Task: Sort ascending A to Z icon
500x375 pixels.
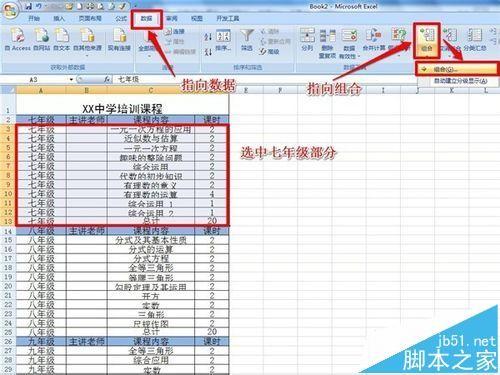Action: tap(208, 36)
